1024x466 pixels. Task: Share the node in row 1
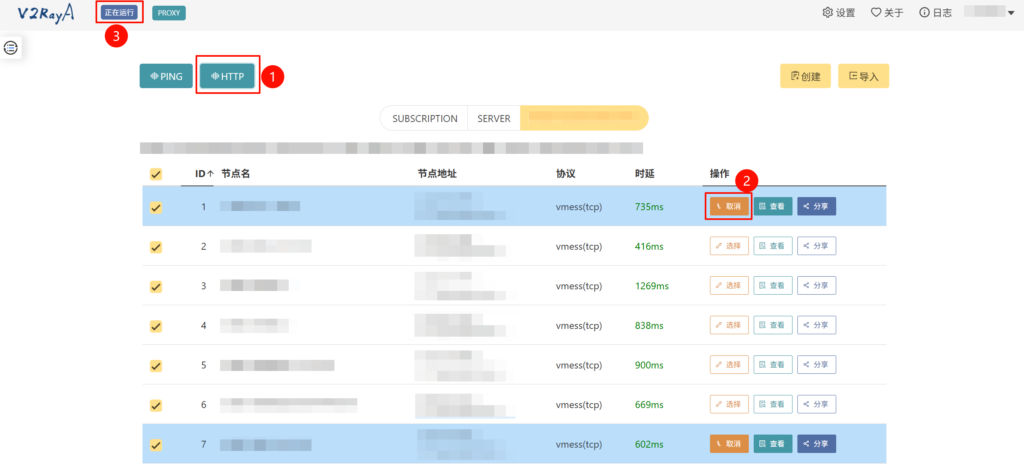coord(816,207)
